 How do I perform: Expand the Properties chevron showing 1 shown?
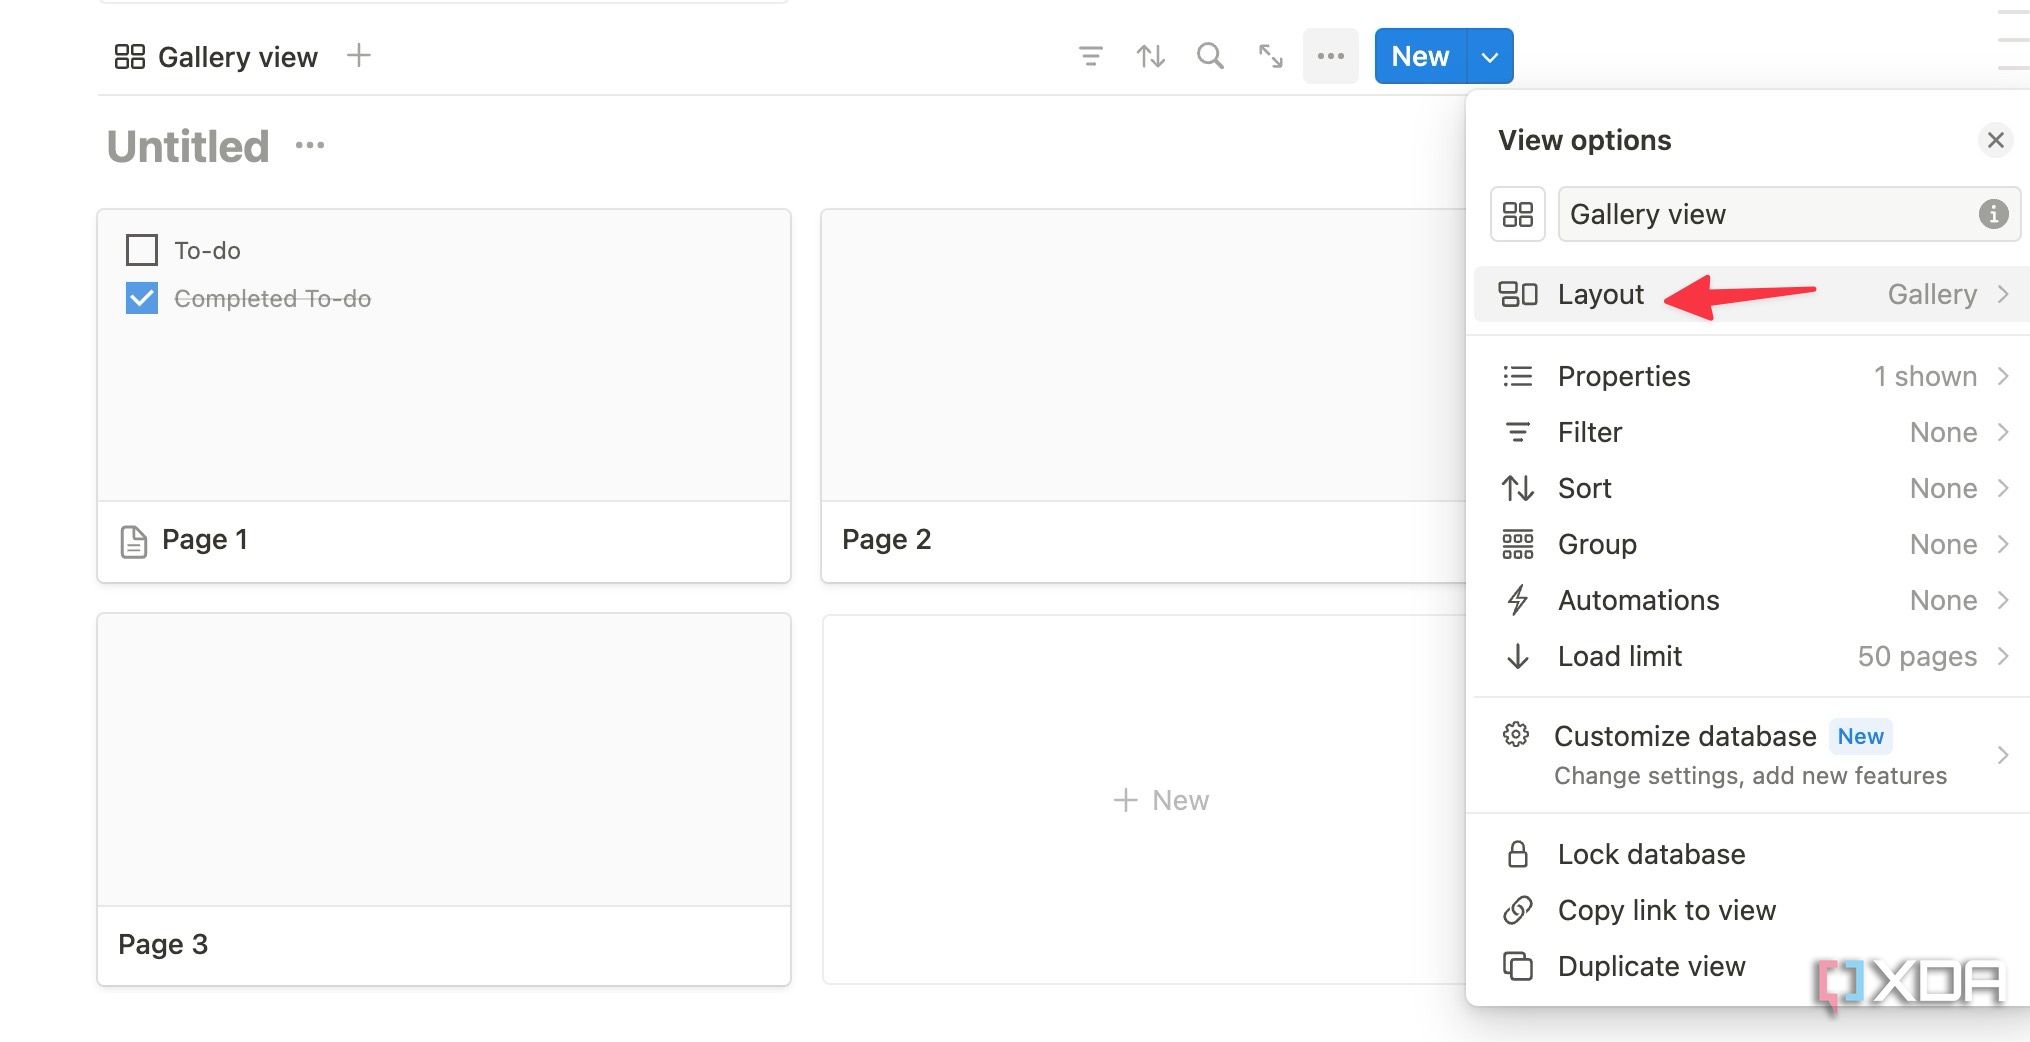click(2003, 376)
